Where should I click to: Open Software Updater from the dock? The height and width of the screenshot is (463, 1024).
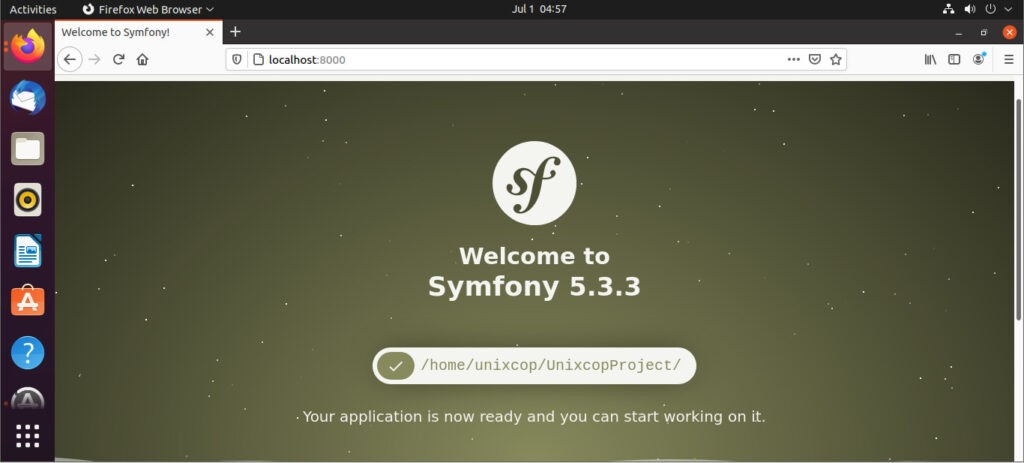point(27,400)
